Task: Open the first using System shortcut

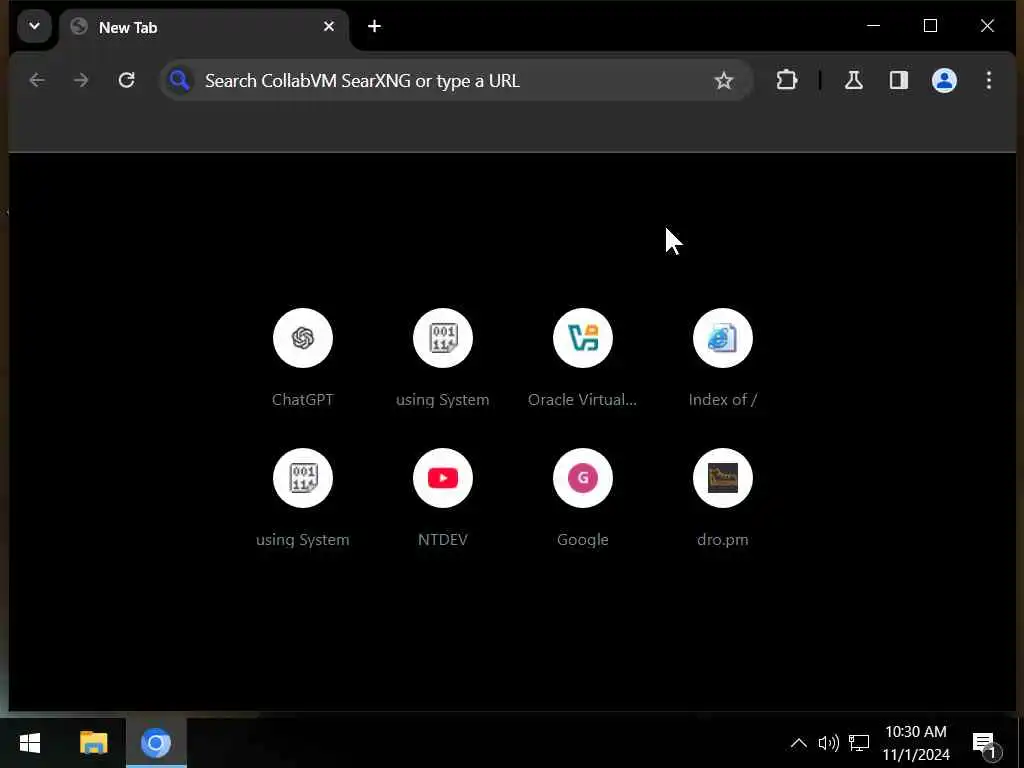Action: click(443, 338)
